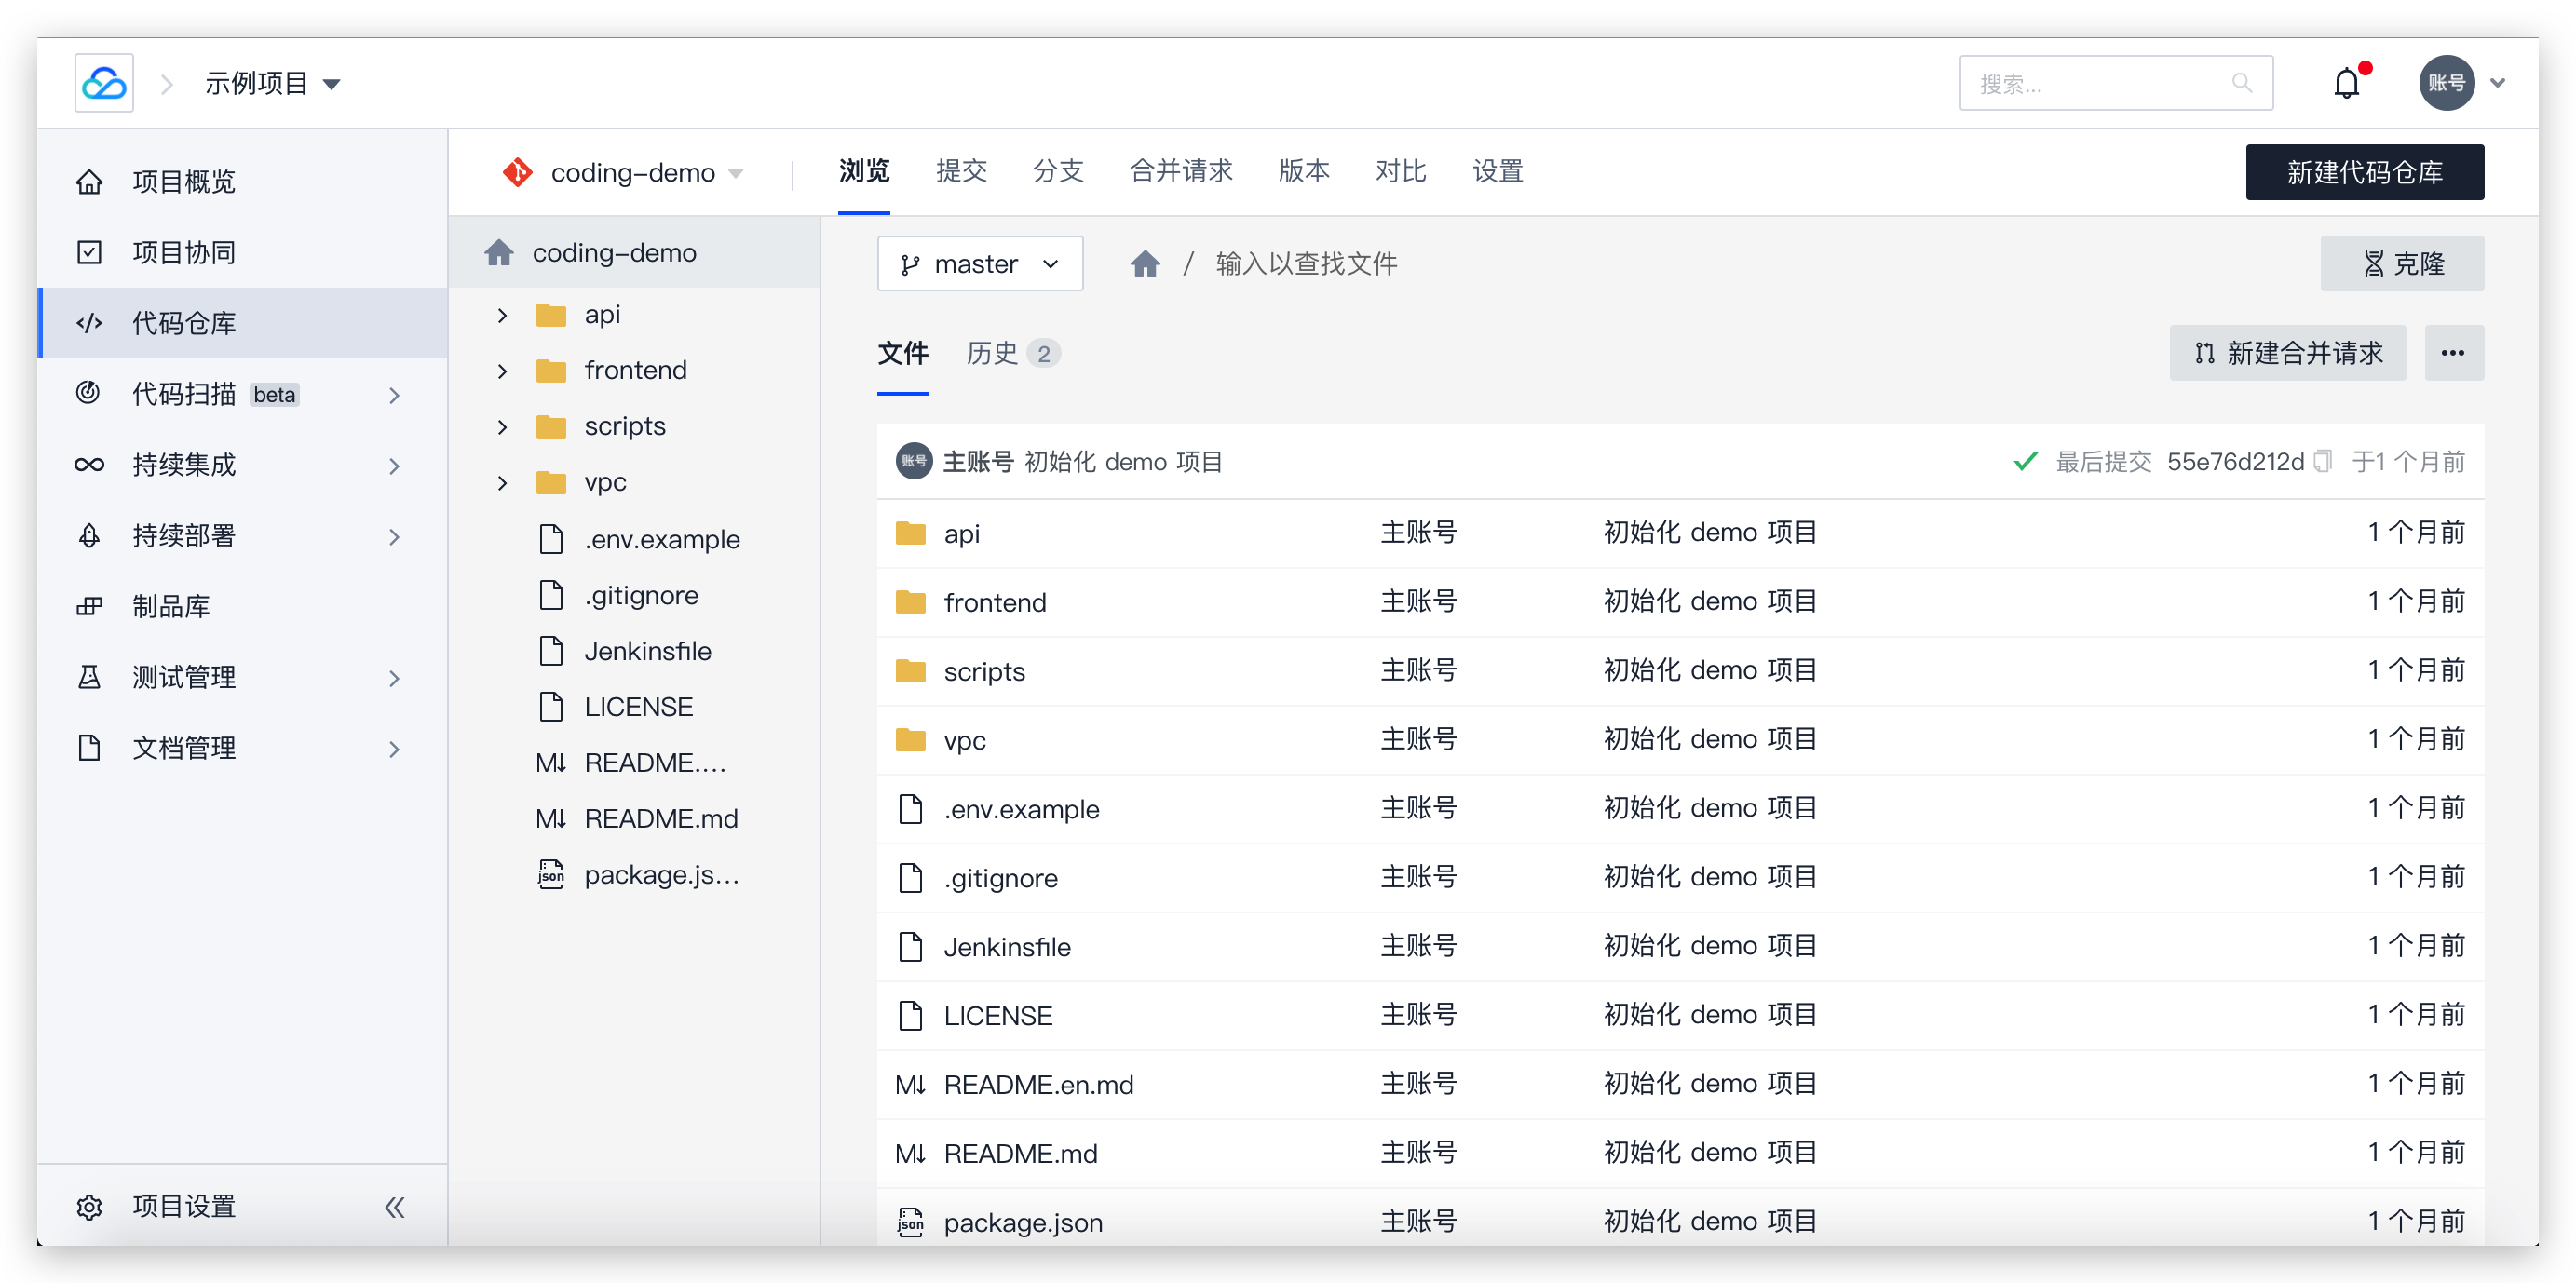Expand the 持续集成 sidebar submenu

pyautogui.click(x=394, y=465)
